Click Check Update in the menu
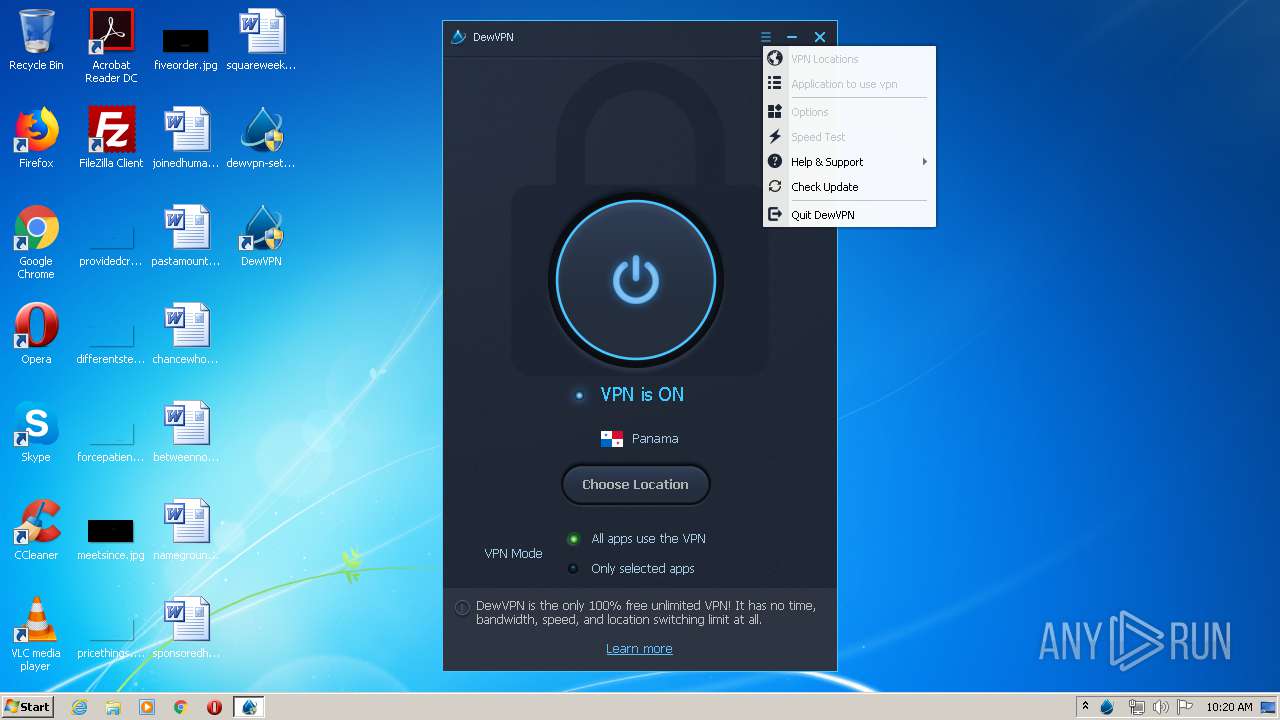1280x720 pixels. [849, 187]
